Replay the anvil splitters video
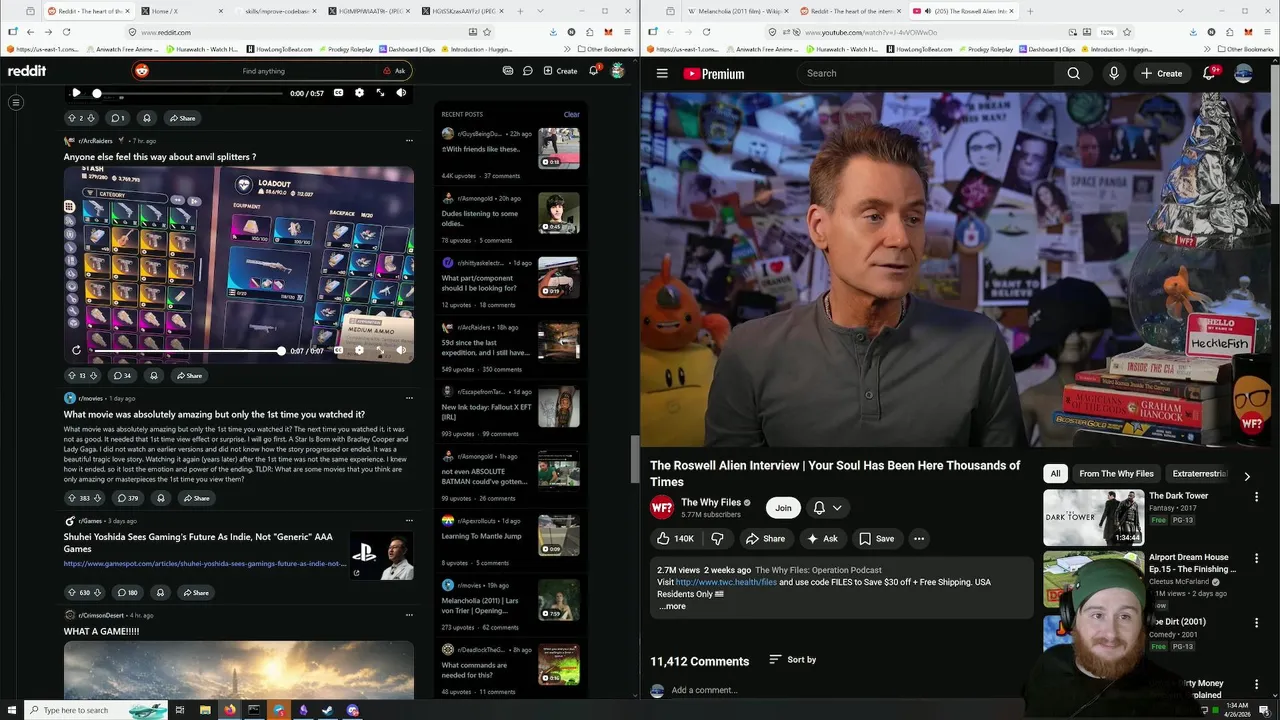This screenshot has height=720, width=1280. click(76, 350)
